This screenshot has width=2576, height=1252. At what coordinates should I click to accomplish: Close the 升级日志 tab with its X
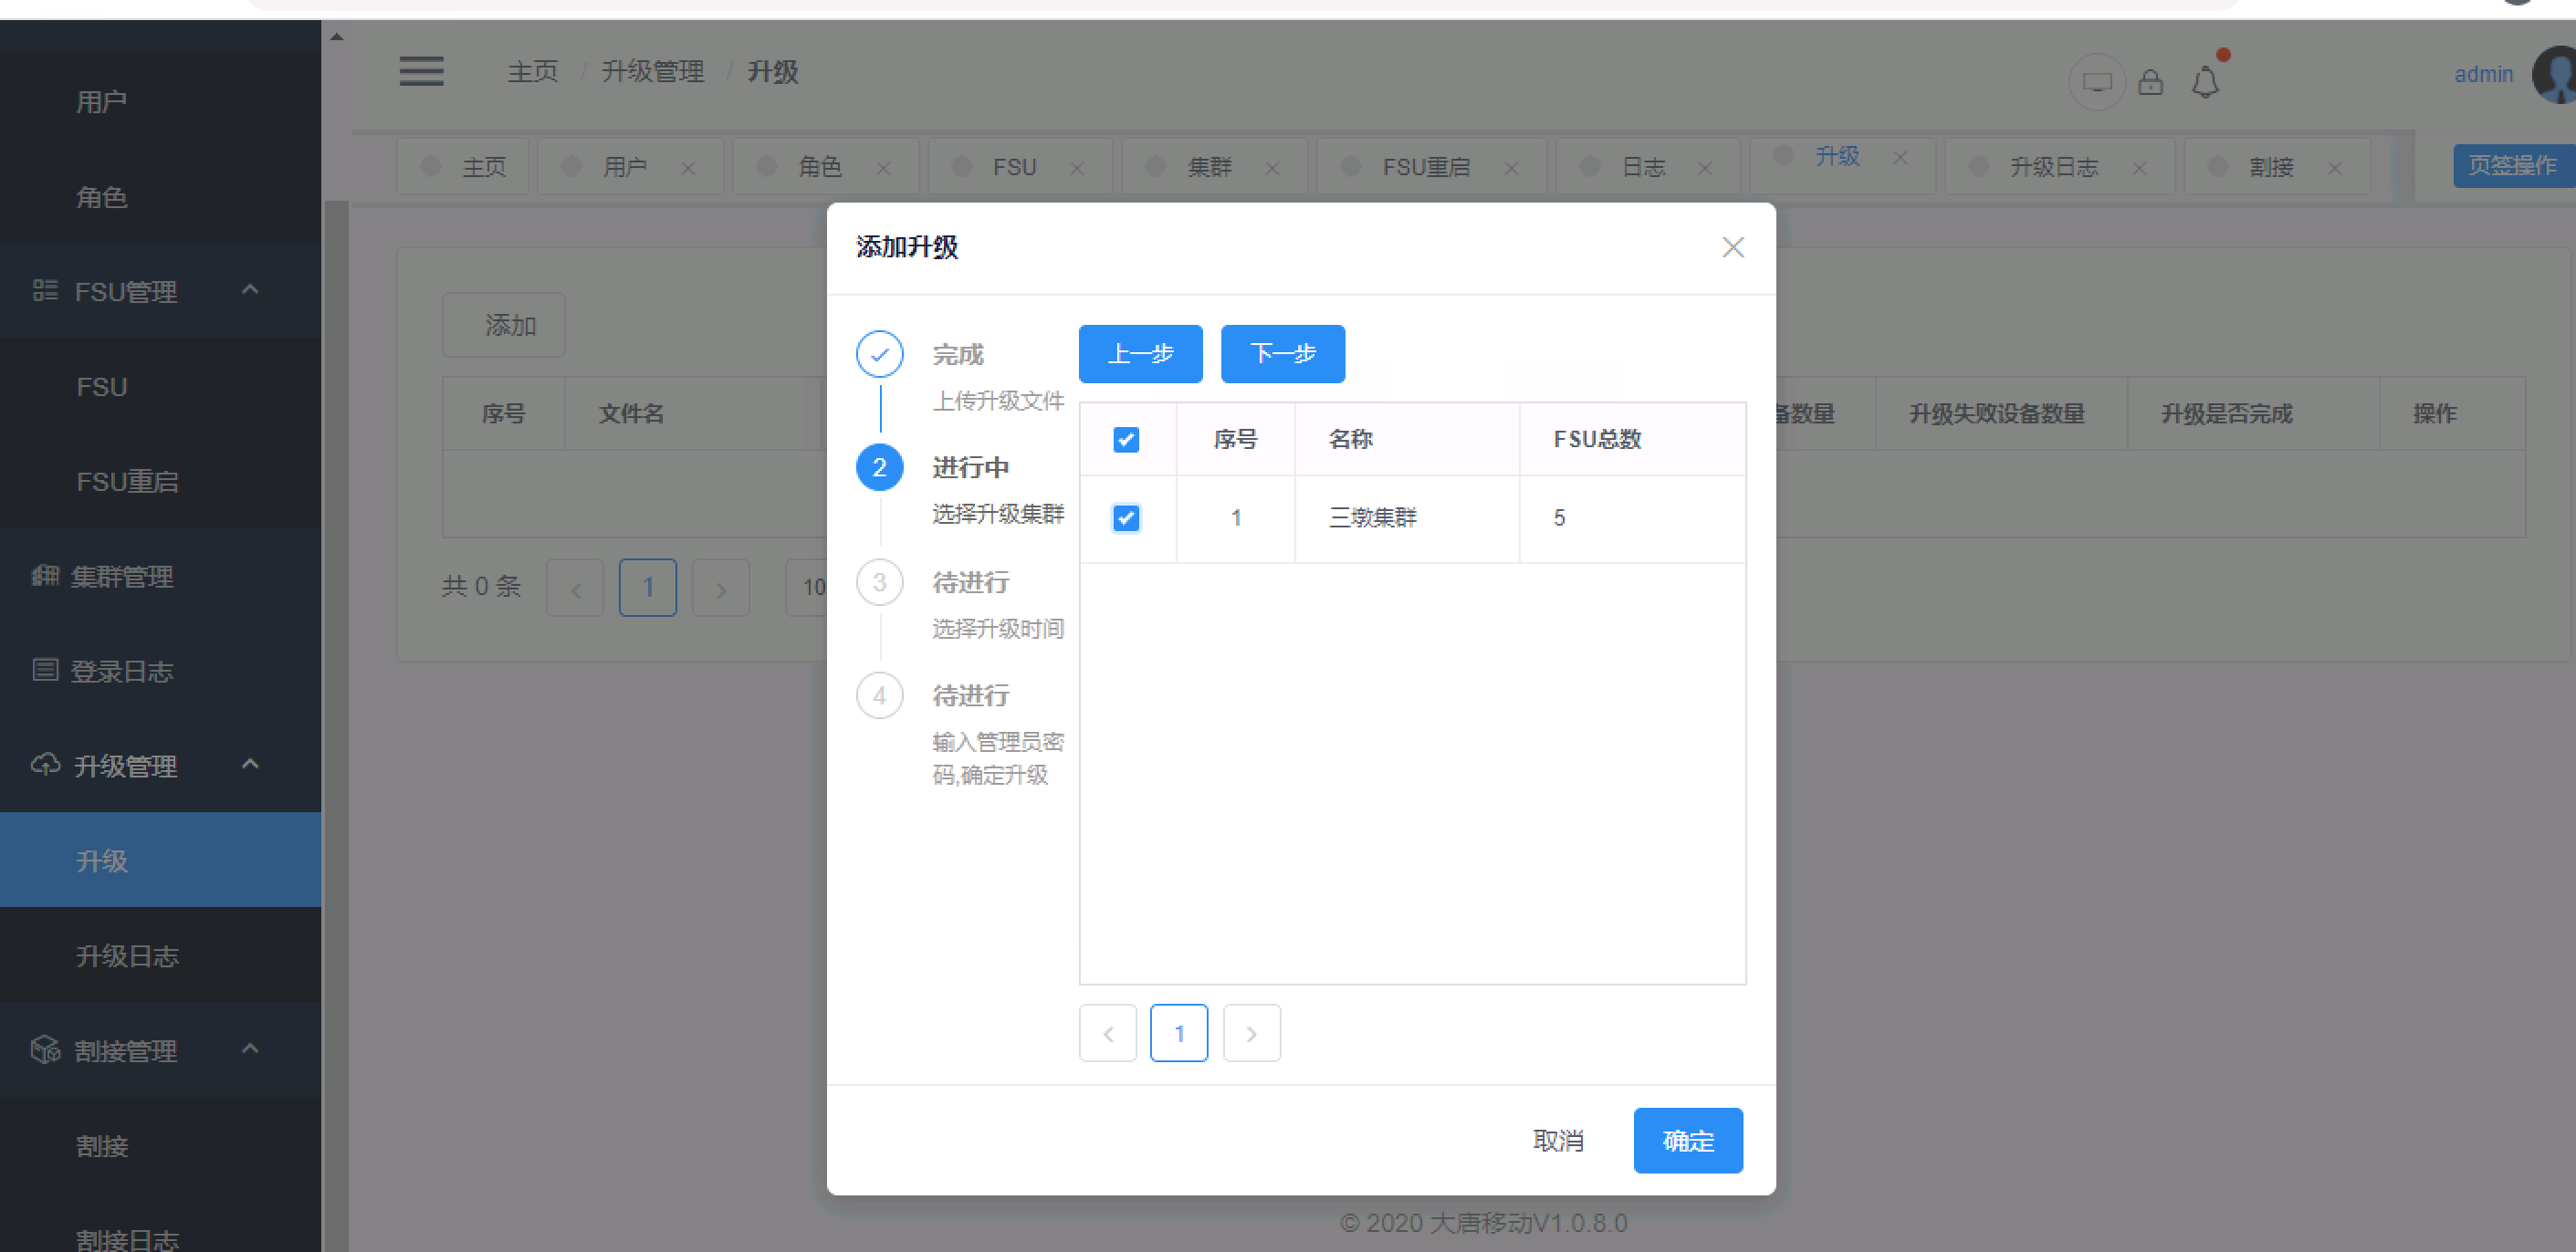(x=2139, y=168)
